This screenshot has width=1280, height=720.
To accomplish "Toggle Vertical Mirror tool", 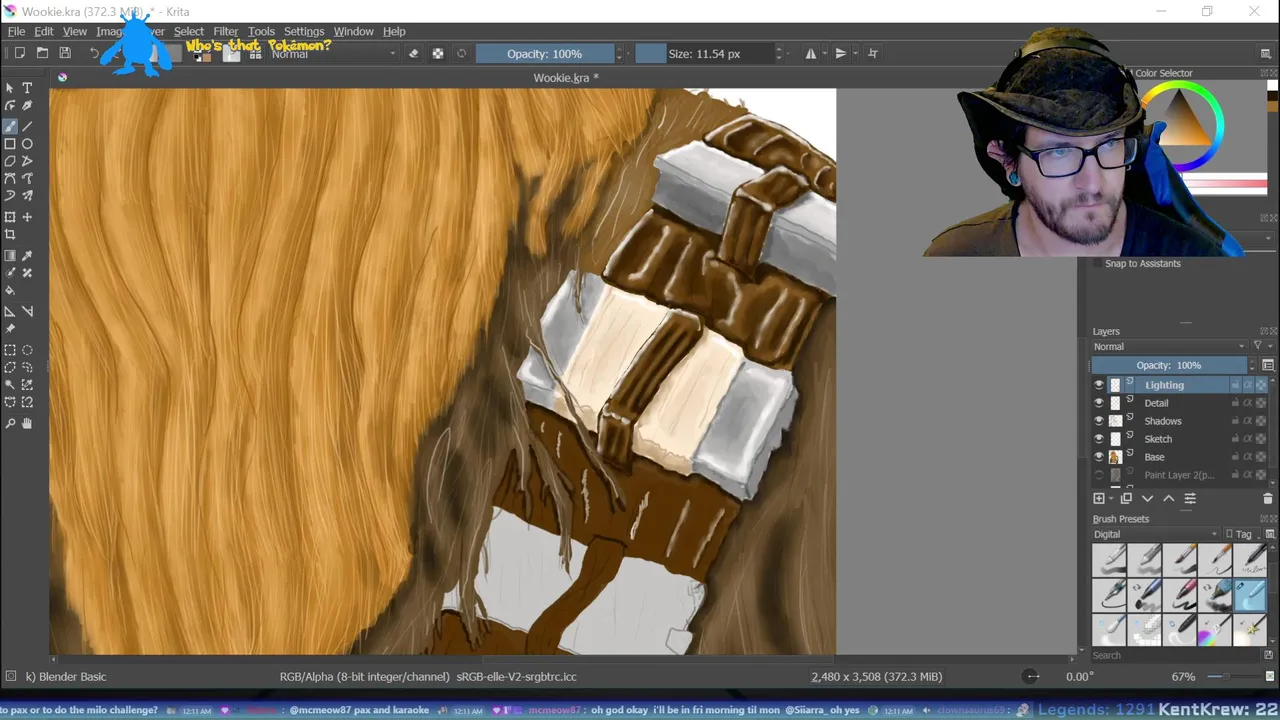I will pos(841,54).
